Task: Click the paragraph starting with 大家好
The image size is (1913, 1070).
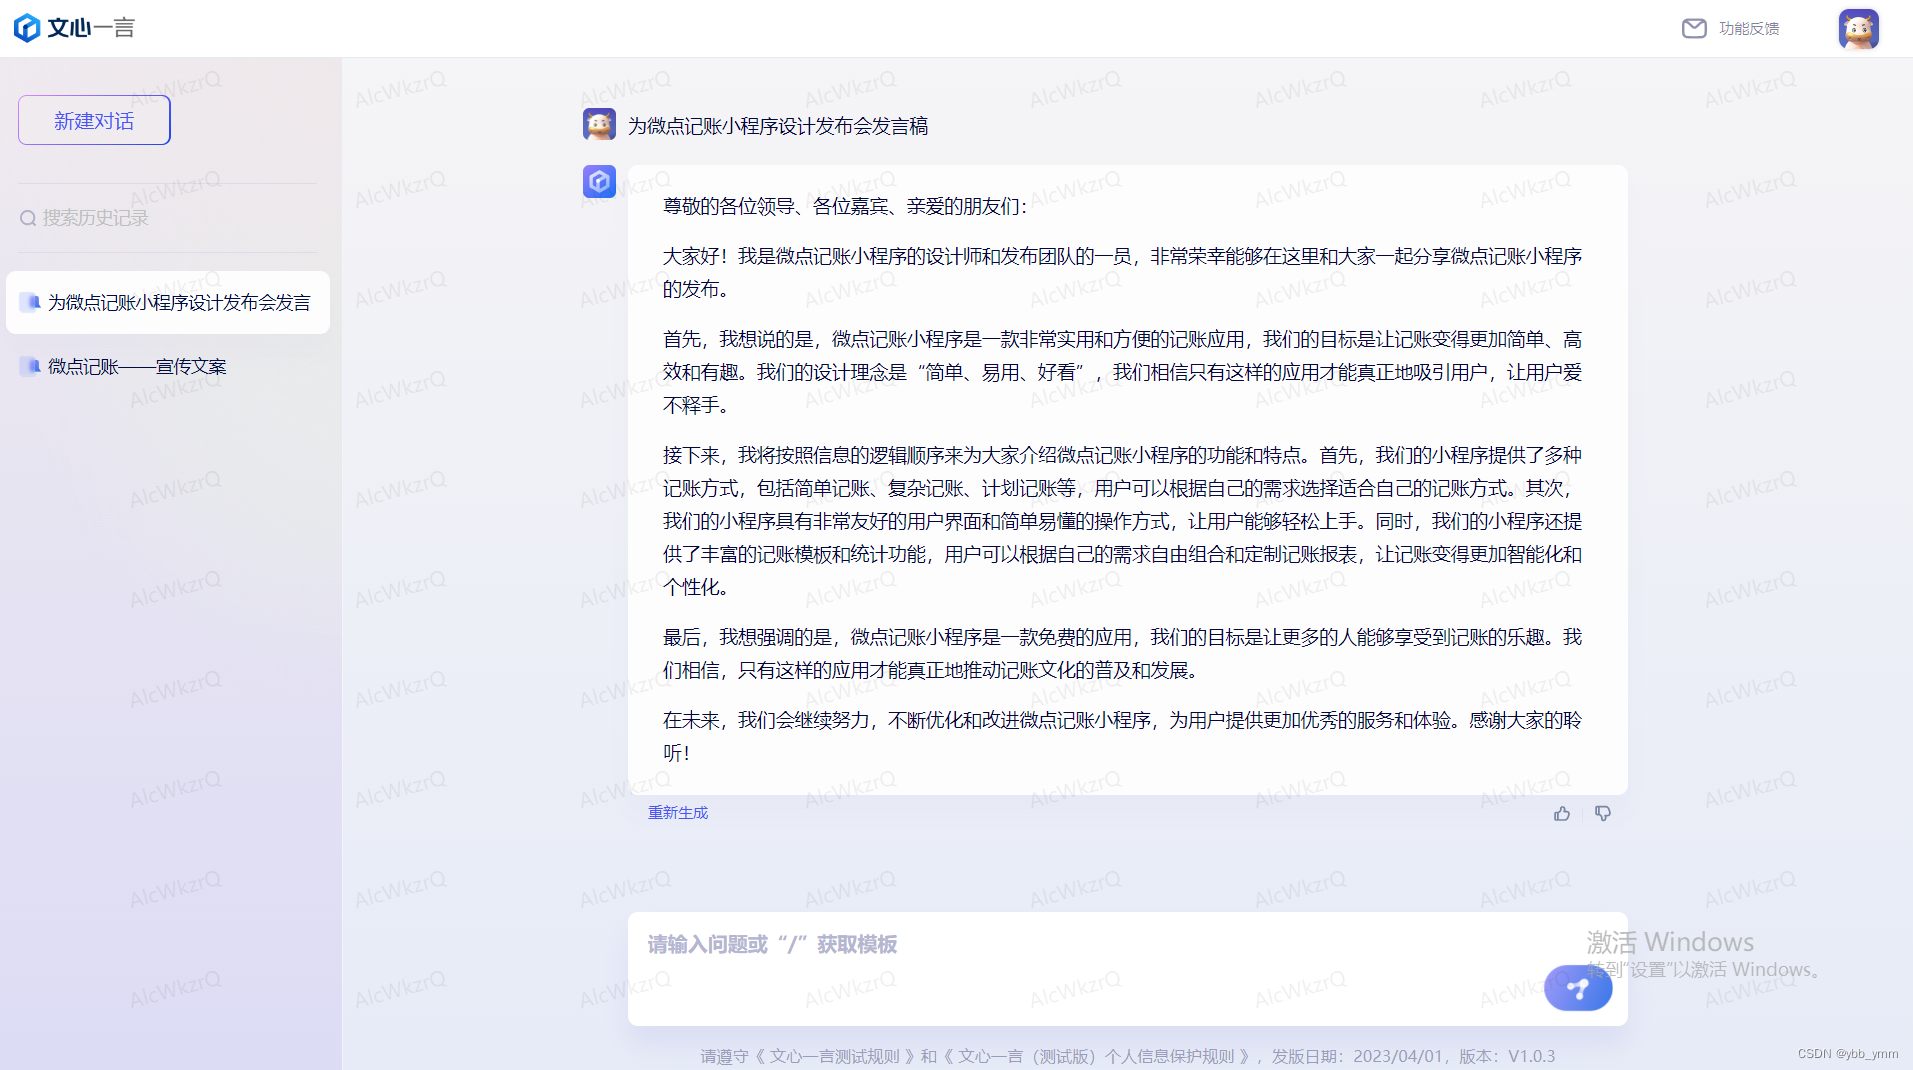Action: point(1122,272)
